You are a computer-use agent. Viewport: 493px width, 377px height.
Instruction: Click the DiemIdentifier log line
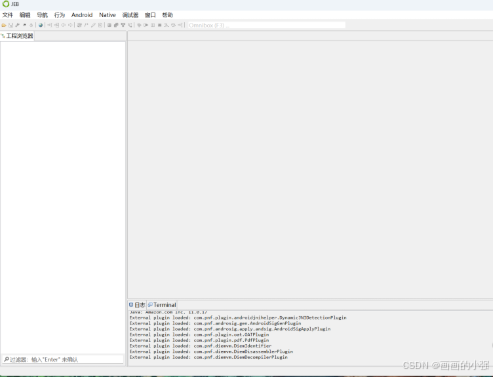pyautogui.click(x=200, y=346)
